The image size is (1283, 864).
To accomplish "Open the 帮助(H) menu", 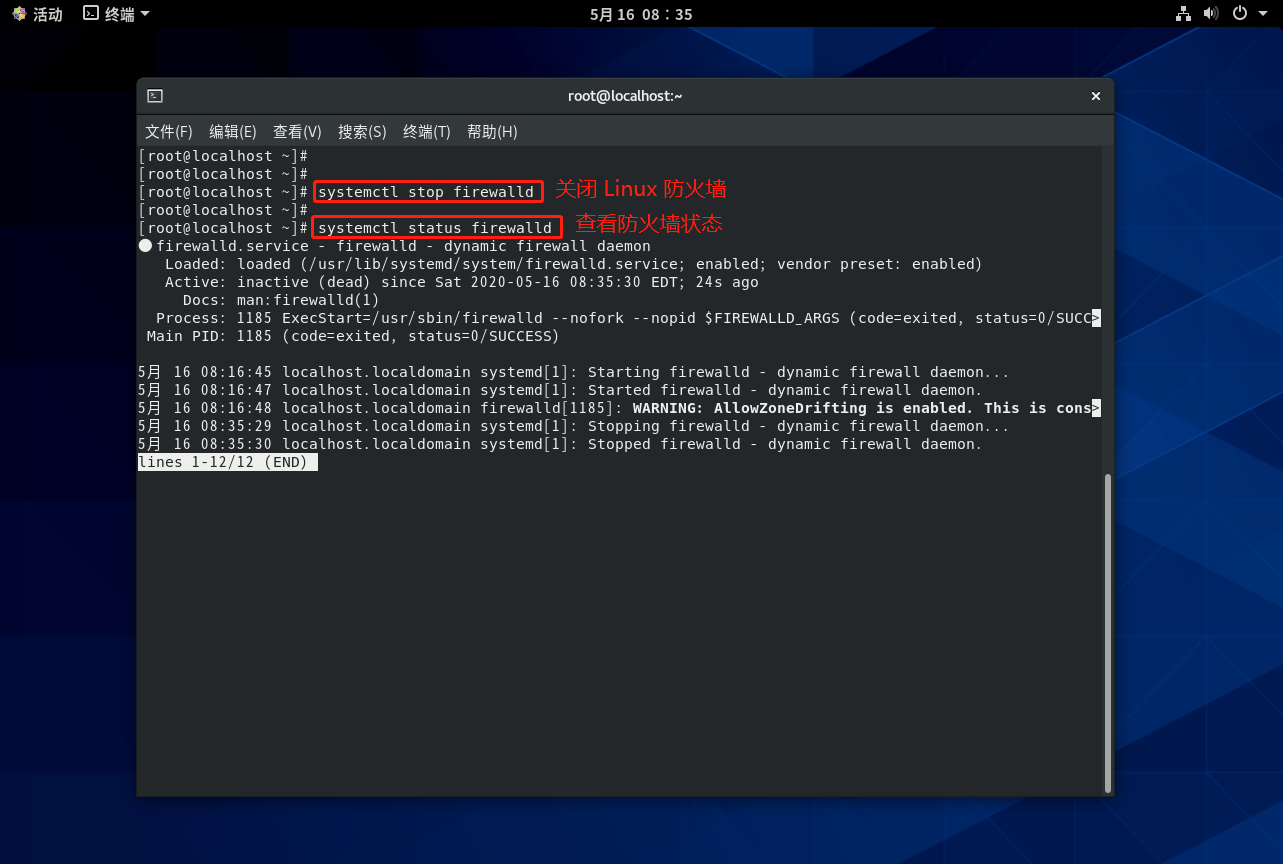I will (x=492, y=132).
